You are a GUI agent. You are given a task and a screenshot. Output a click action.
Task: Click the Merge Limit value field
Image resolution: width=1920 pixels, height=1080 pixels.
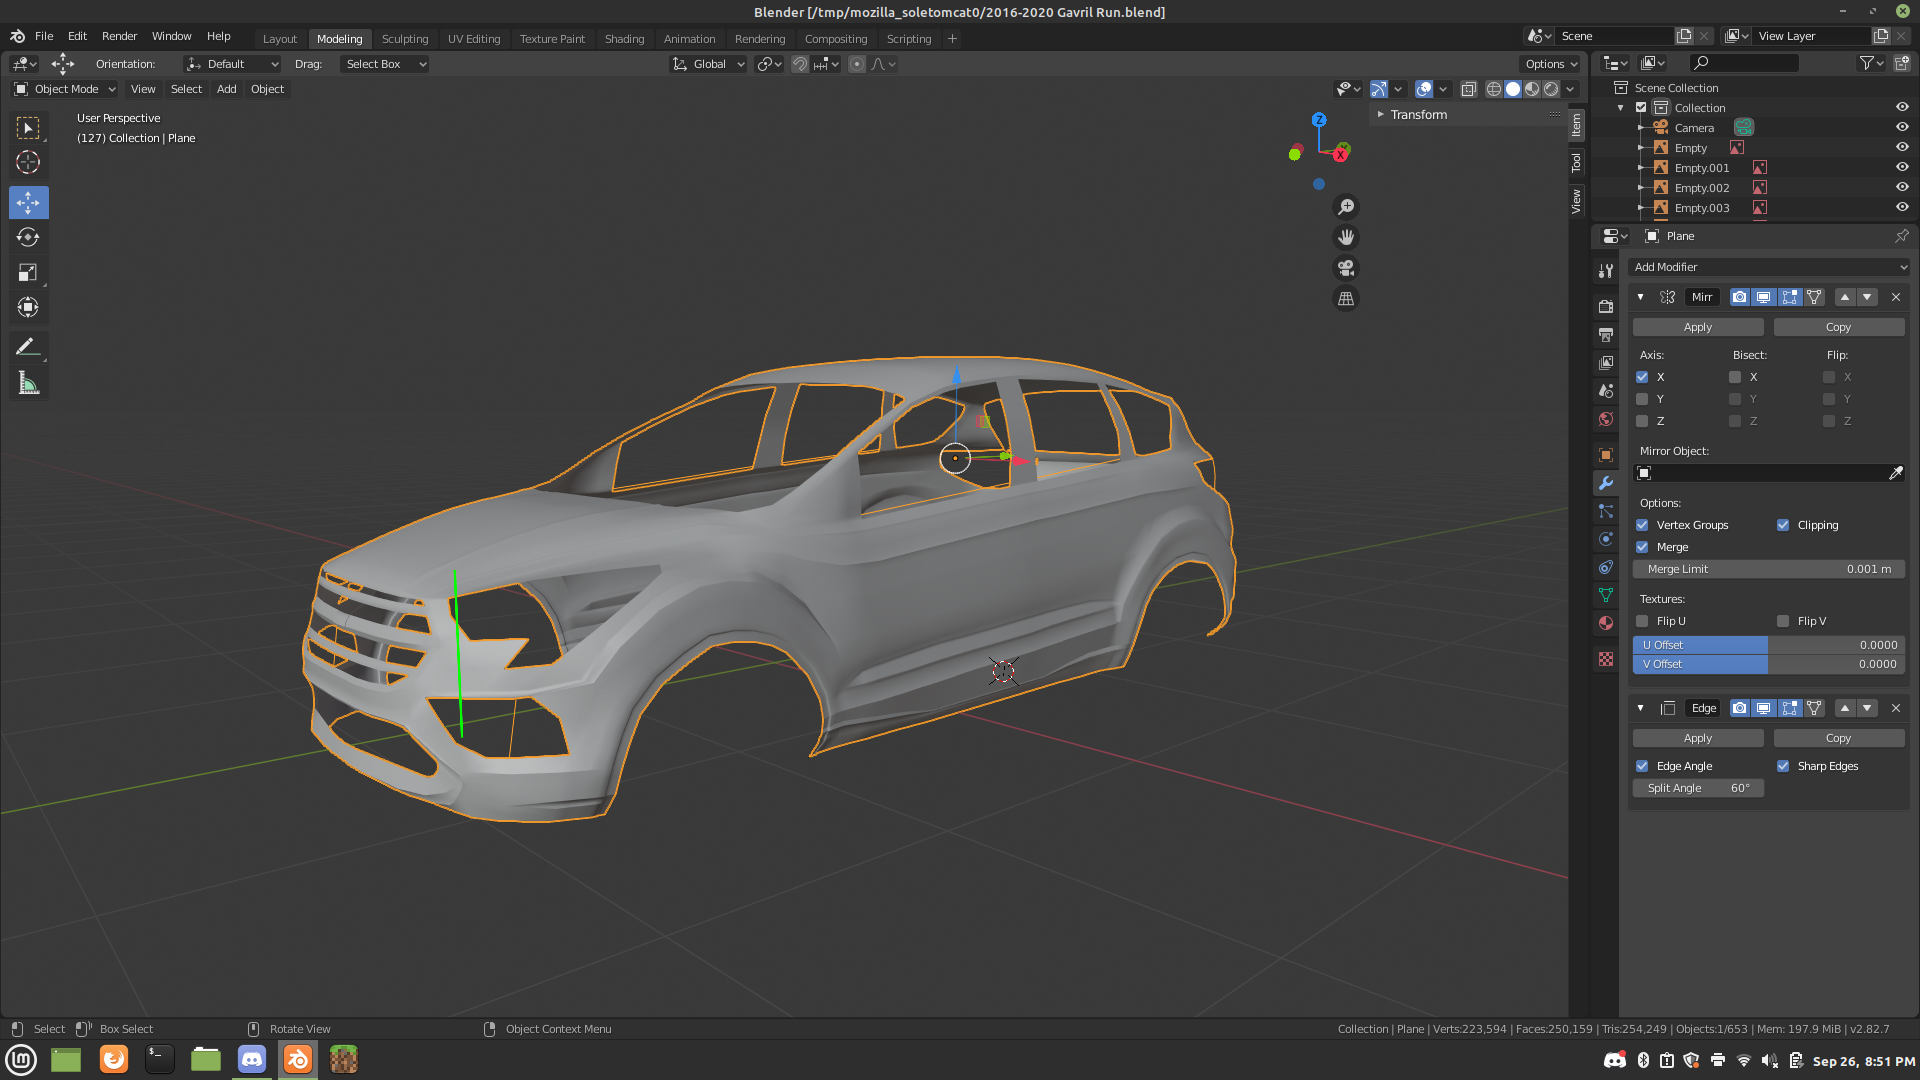click(1769, 569)
